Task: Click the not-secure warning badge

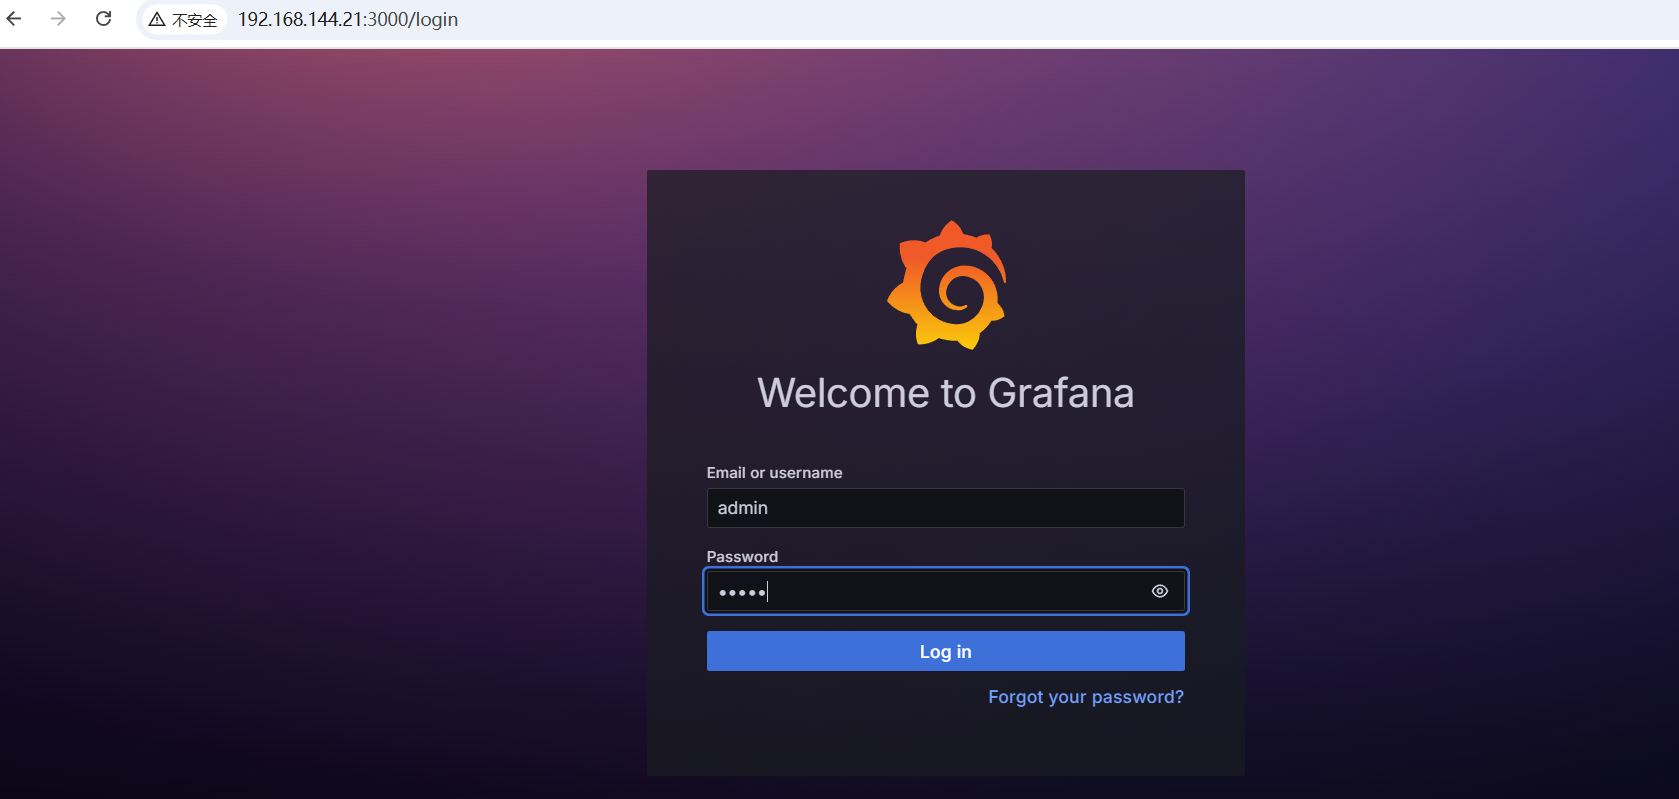Action: [x=183, y=20]
